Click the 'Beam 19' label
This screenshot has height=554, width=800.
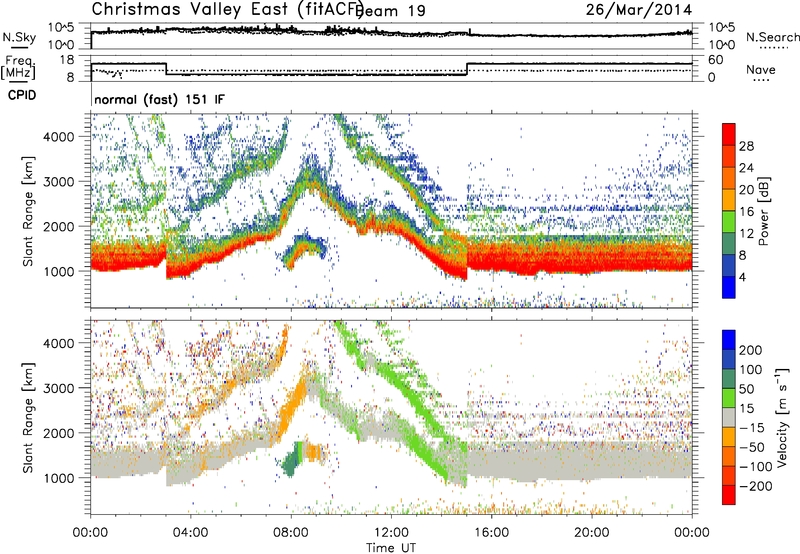(x=392, y=11)
